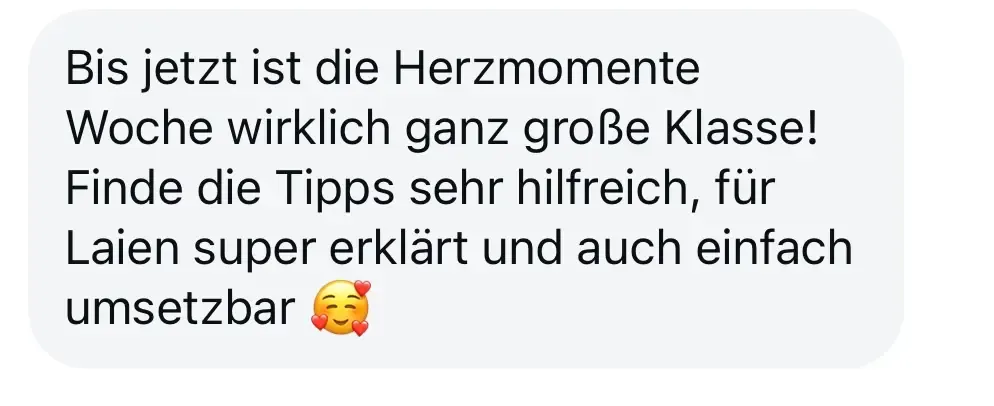Screen dimensions: 994x406
Task: Click the word "Laien" in the message
Action: (123, 249)
